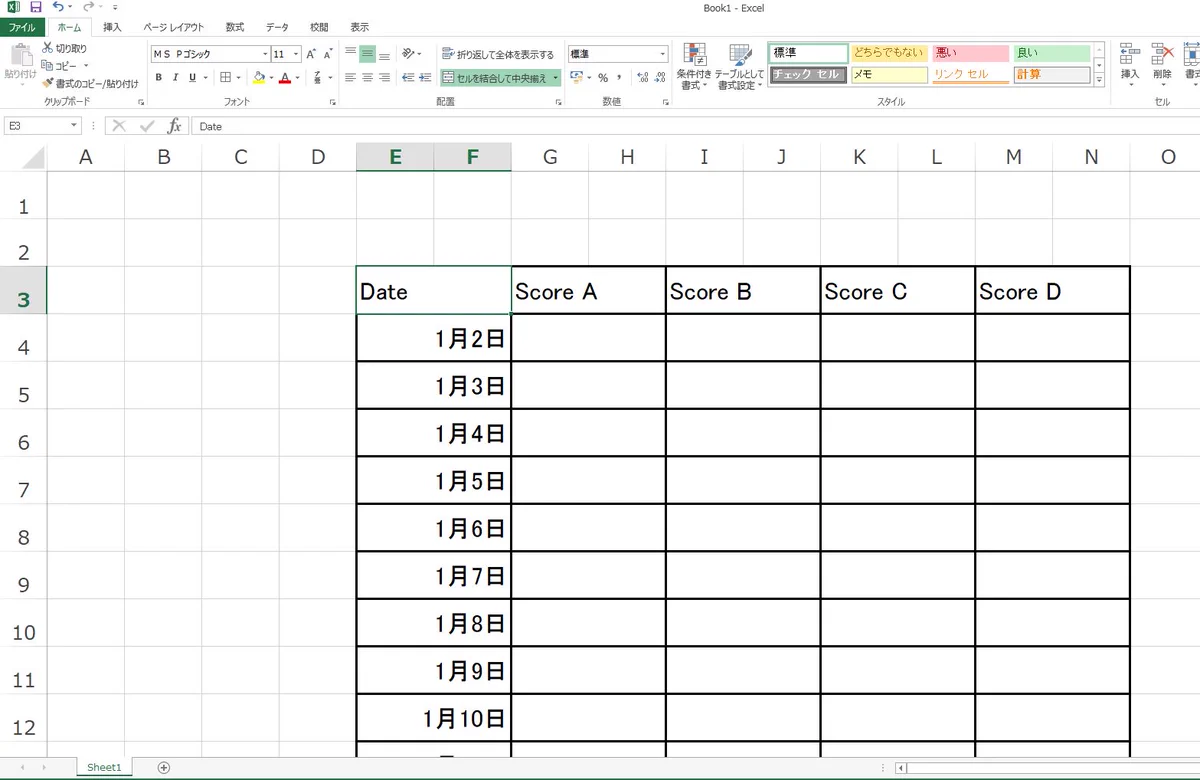Image resolution: width=1200 pixels, height=780 pixels.
Task: Apply cell borders icon
Action: coord(225,77)
